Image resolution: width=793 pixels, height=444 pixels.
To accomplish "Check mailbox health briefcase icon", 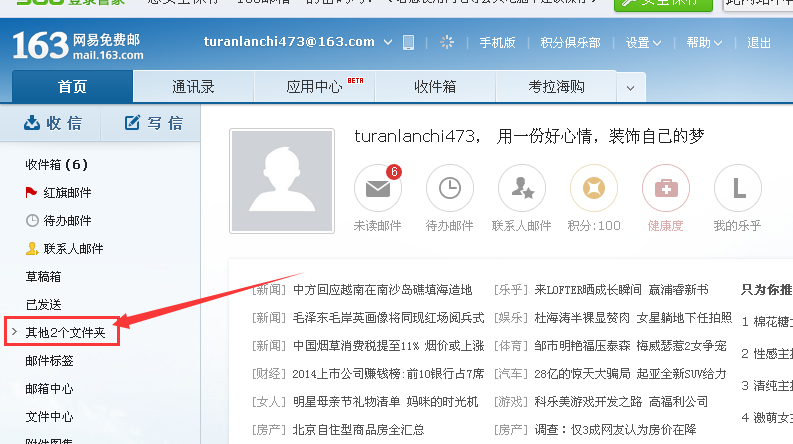I will 666,188.
